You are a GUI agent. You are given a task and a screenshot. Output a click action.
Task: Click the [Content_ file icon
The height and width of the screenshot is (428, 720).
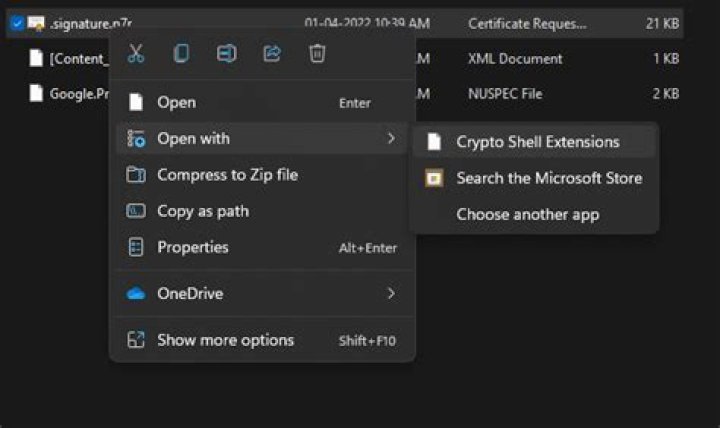click(36, 58)
